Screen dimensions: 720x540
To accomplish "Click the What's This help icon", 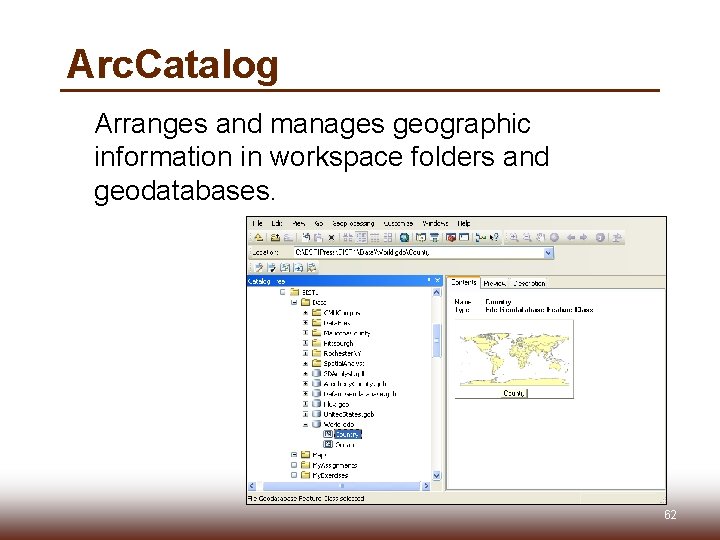I will click(494, 237).
